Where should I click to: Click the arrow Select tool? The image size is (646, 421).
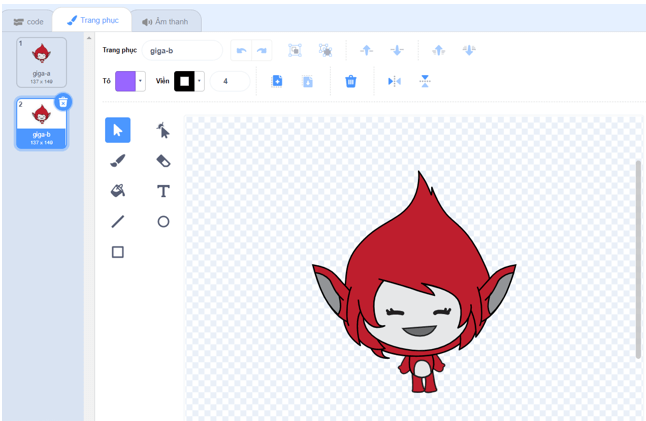click(117, 130)
